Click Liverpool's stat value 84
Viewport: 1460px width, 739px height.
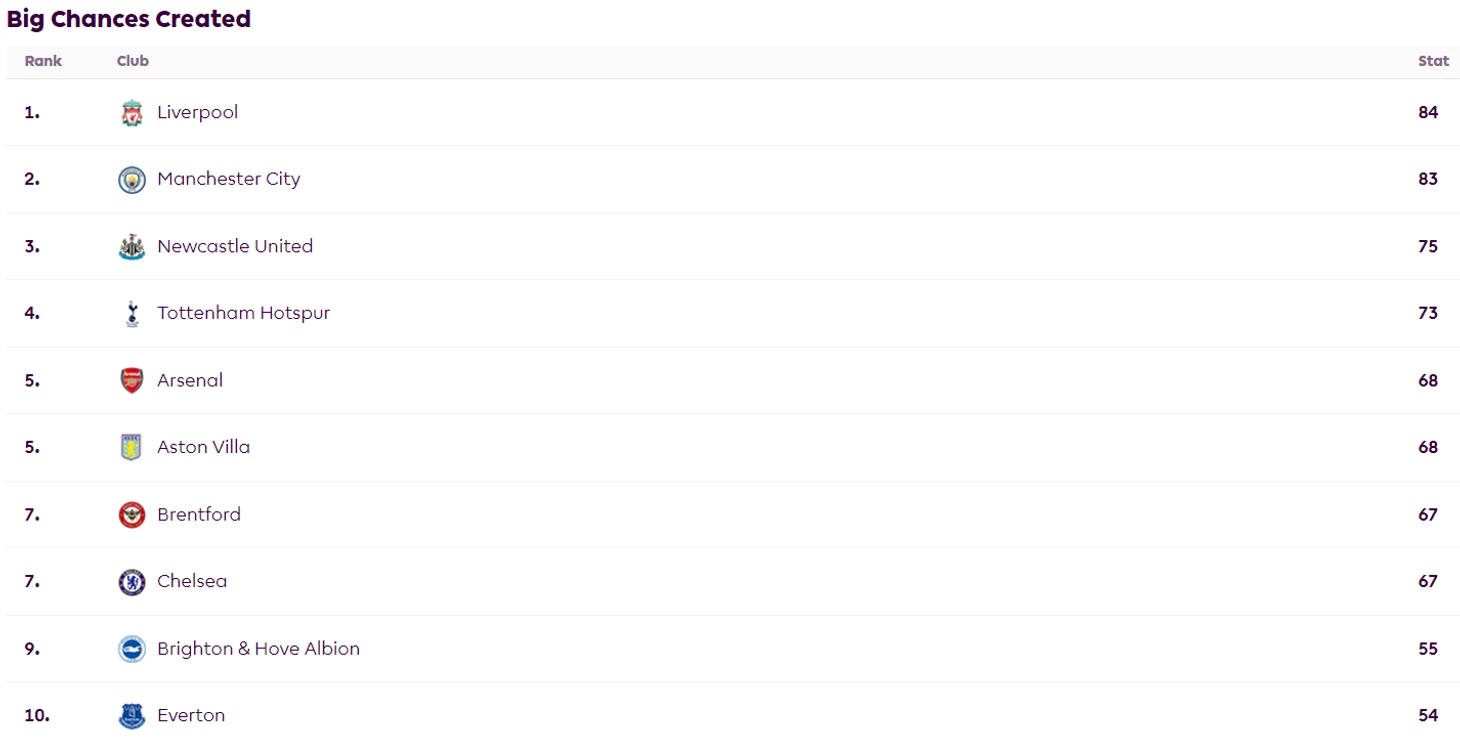click(x=1428, y=112)
